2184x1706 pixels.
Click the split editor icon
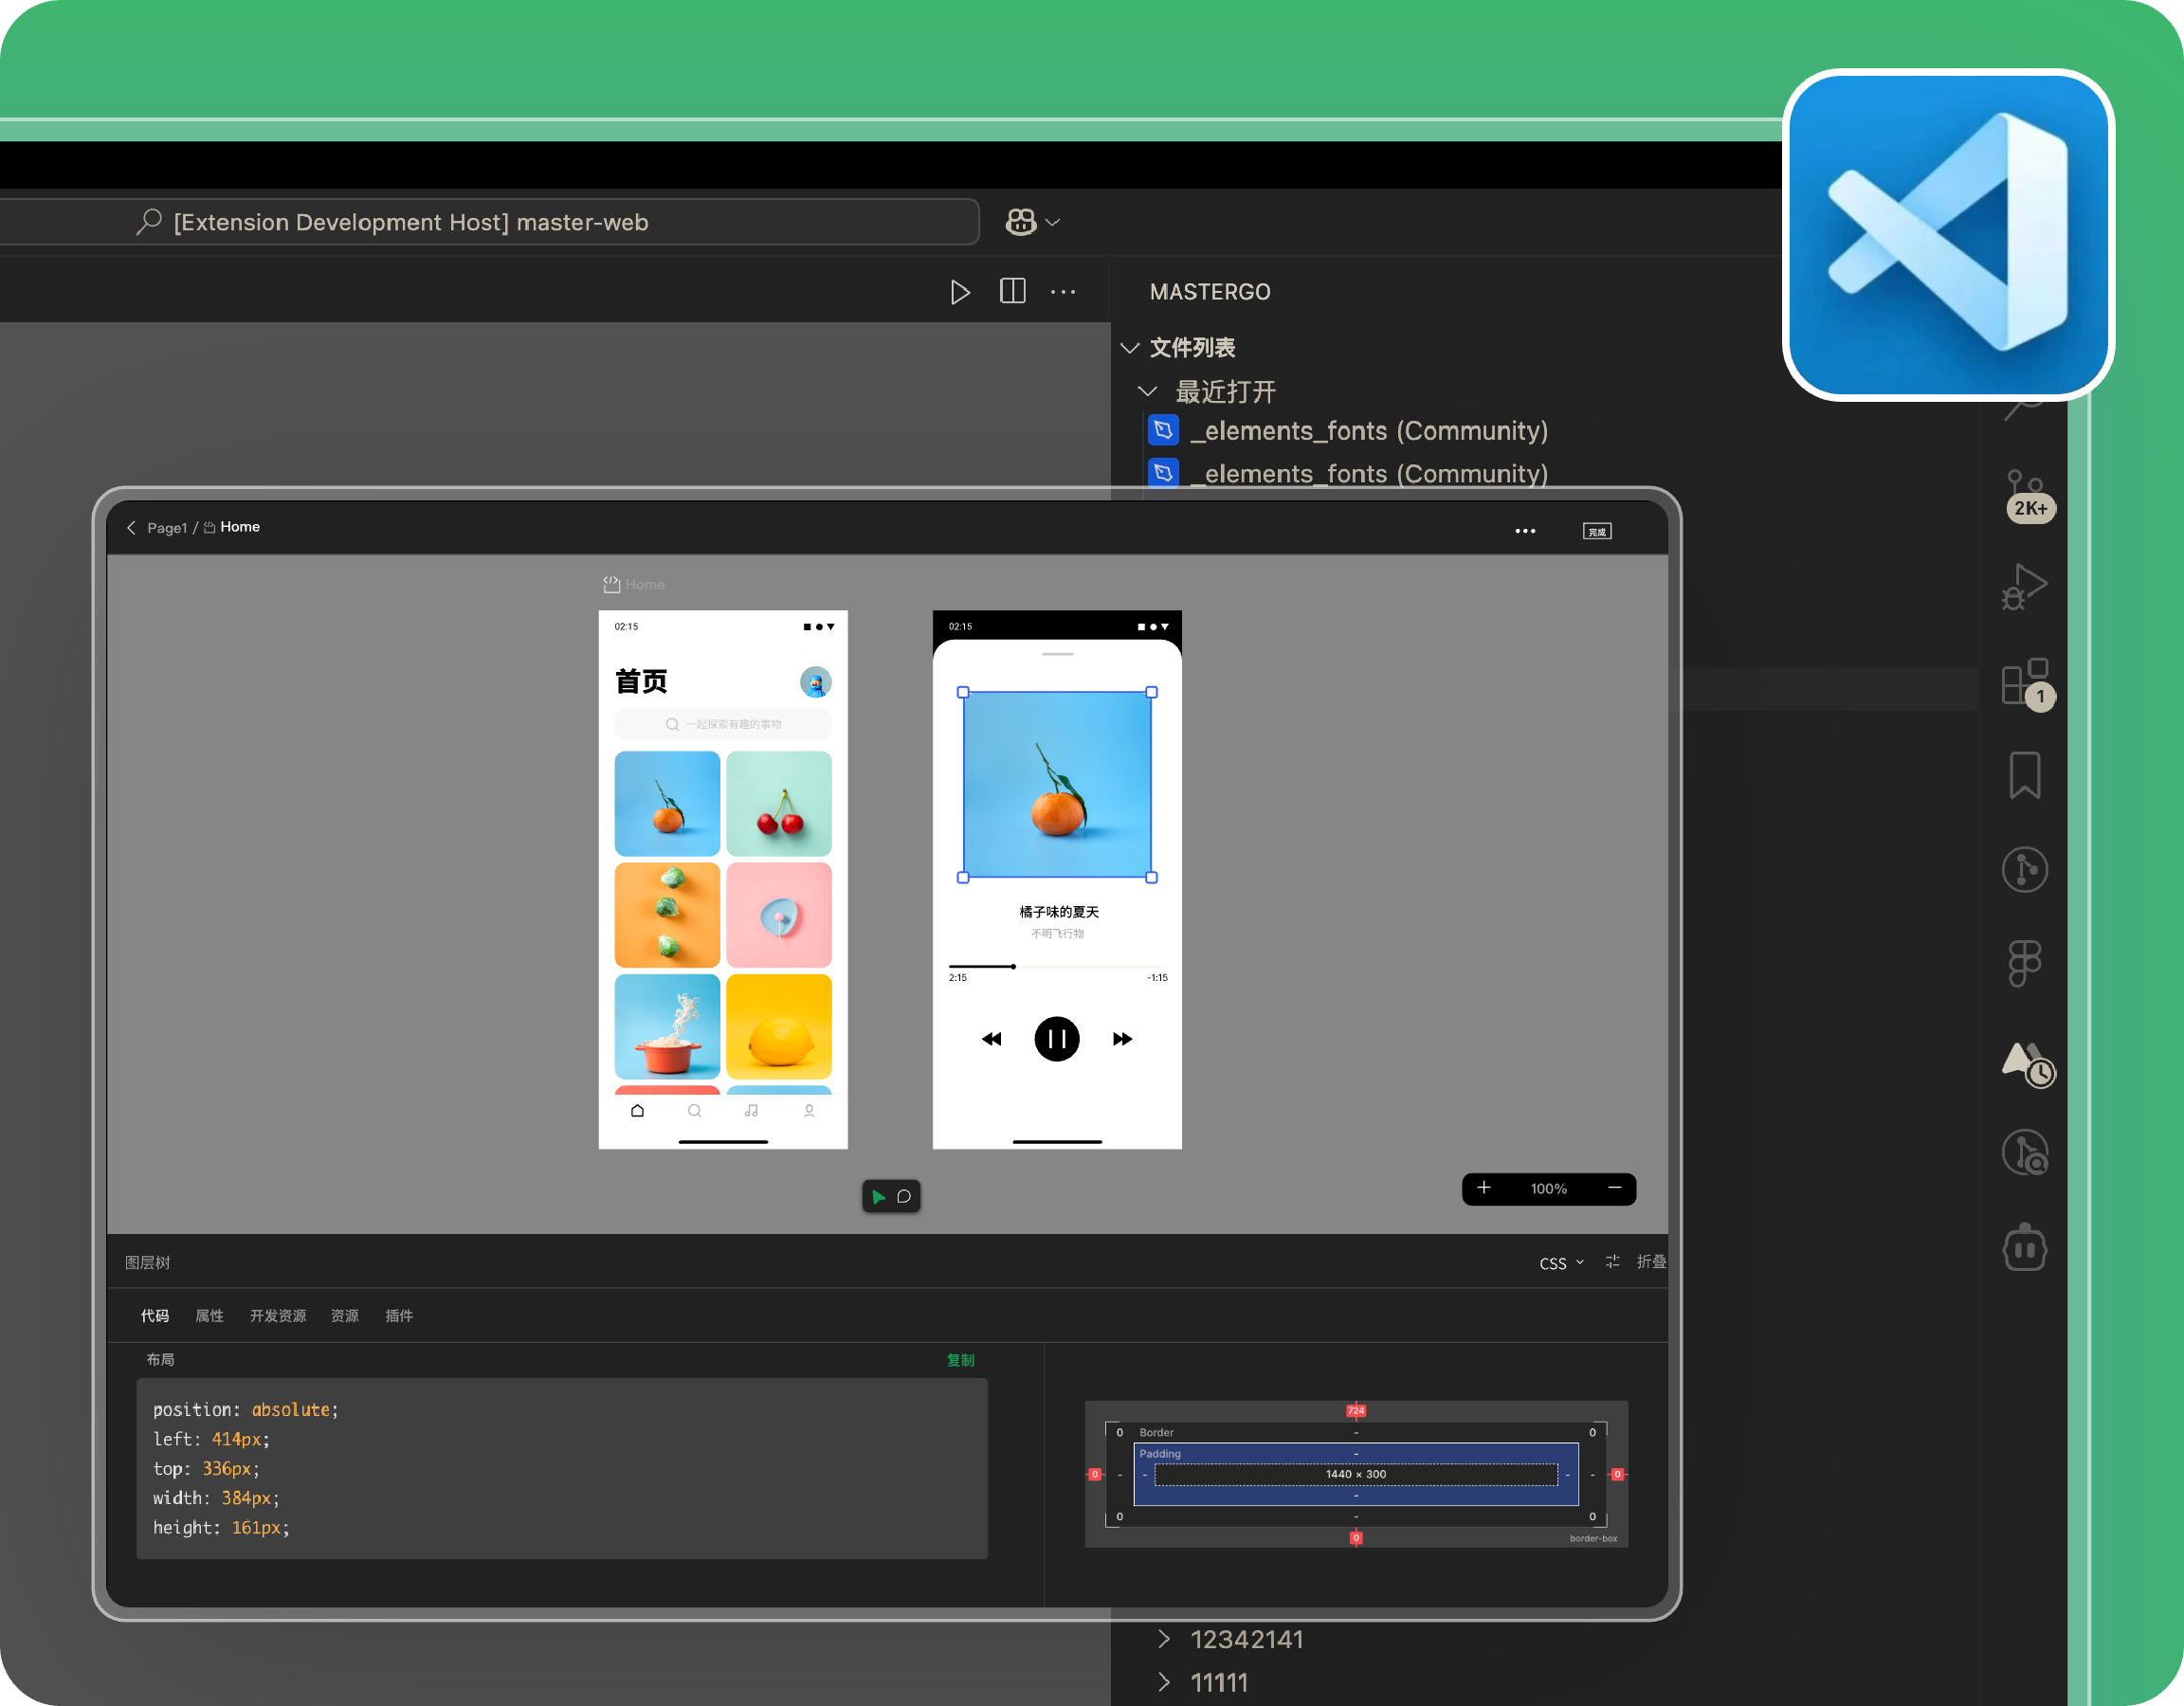(1012, 291)
